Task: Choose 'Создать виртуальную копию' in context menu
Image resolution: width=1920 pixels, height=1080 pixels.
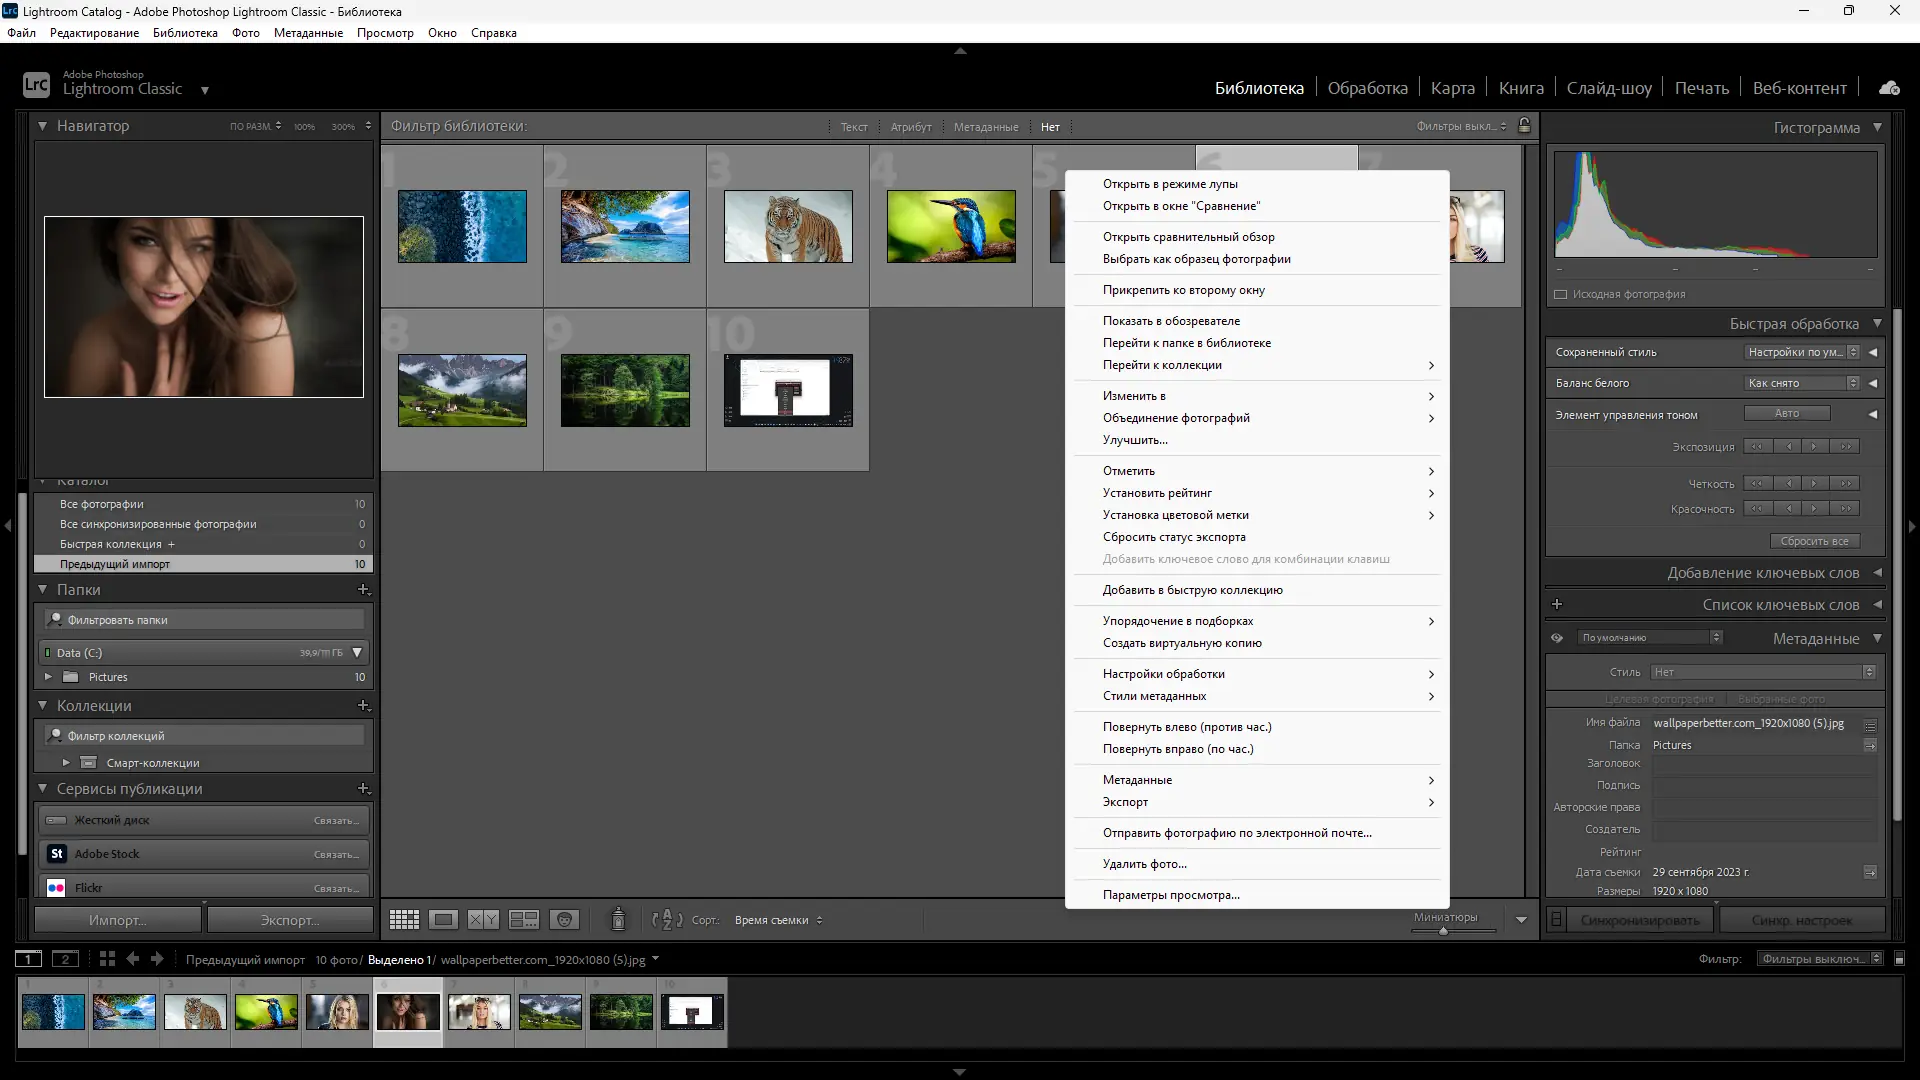Action: (1182, 643)
